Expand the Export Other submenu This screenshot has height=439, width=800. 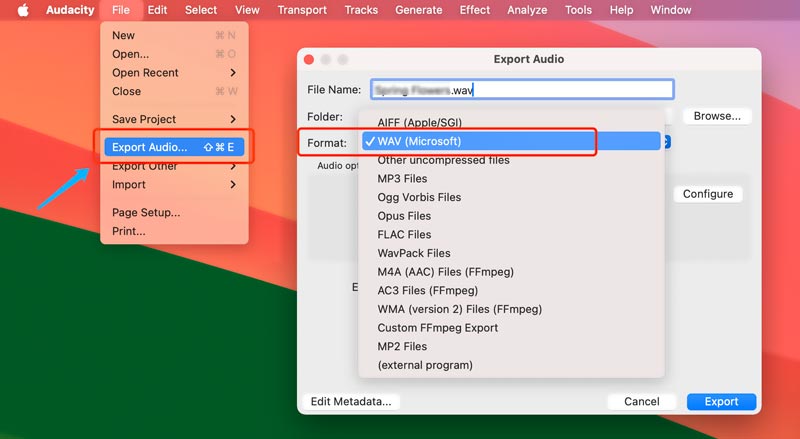(x=174, y=166)
